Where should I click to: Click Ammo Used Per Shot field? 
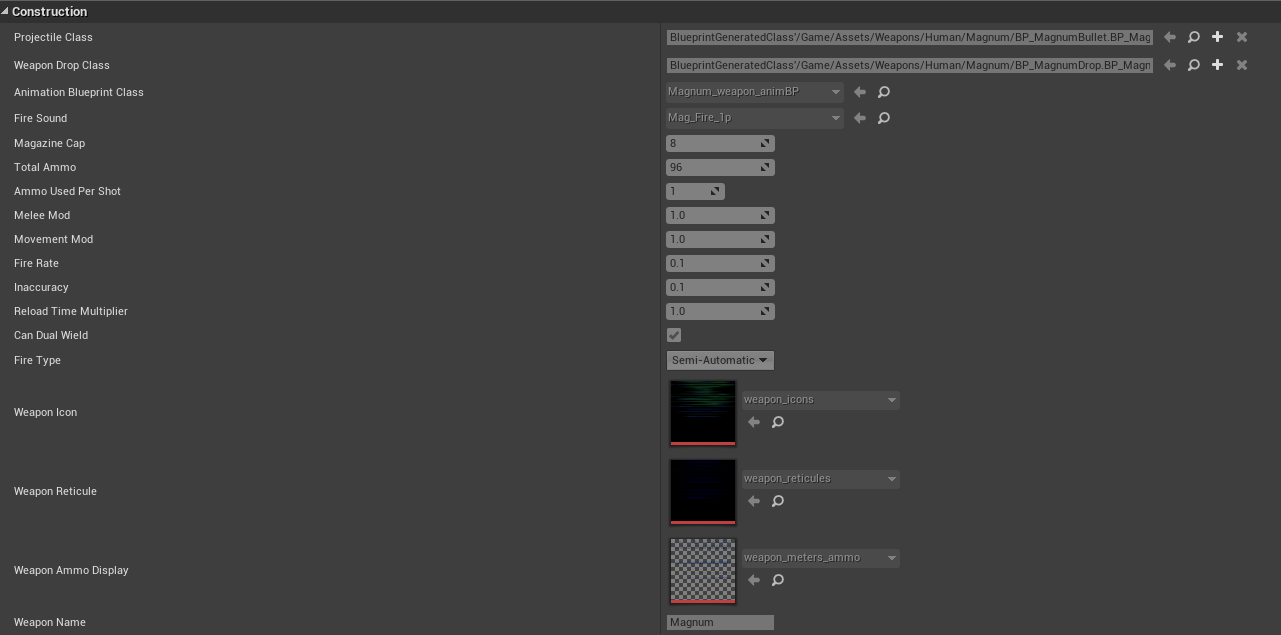pos(695,191)
